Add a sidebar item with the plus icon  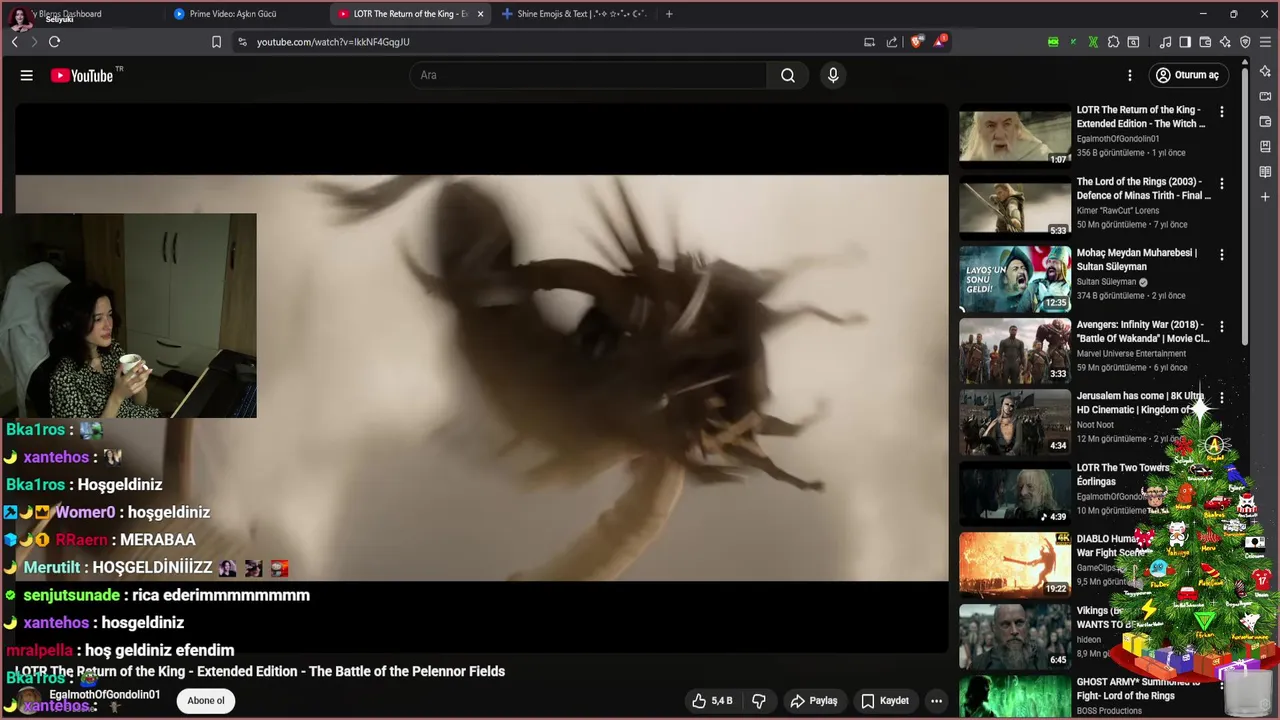[1265, 197]
